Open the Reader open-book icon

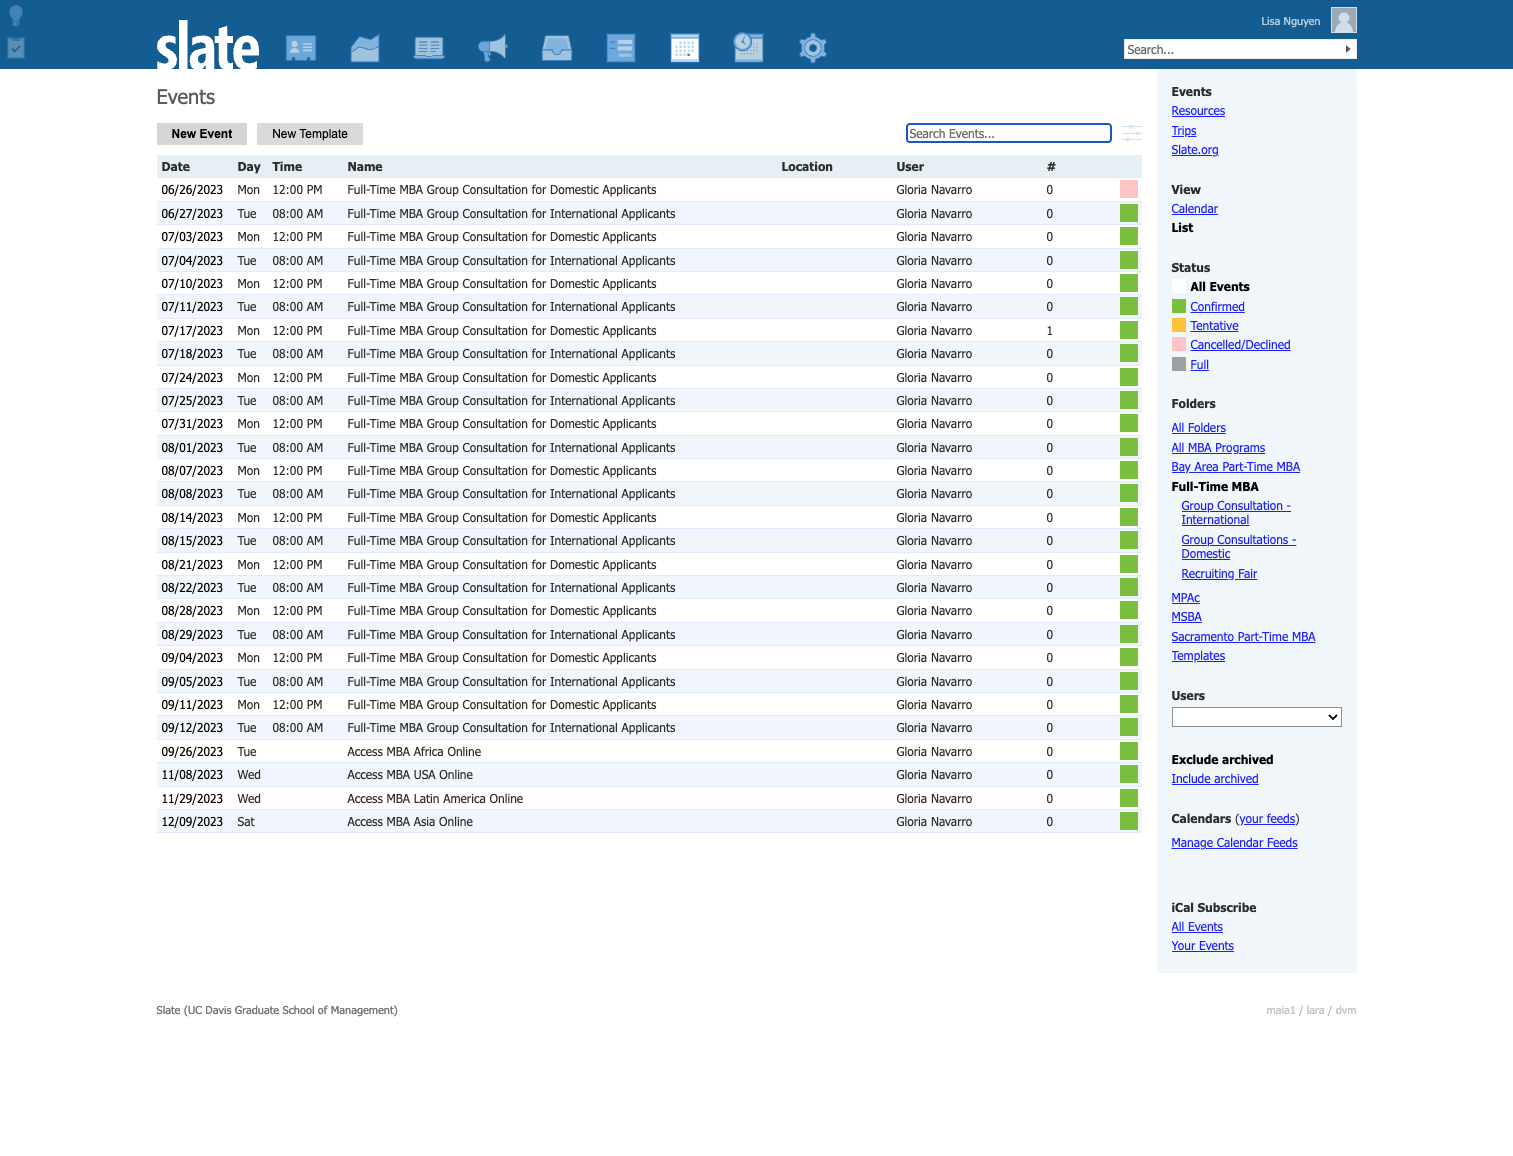[429, 48]
